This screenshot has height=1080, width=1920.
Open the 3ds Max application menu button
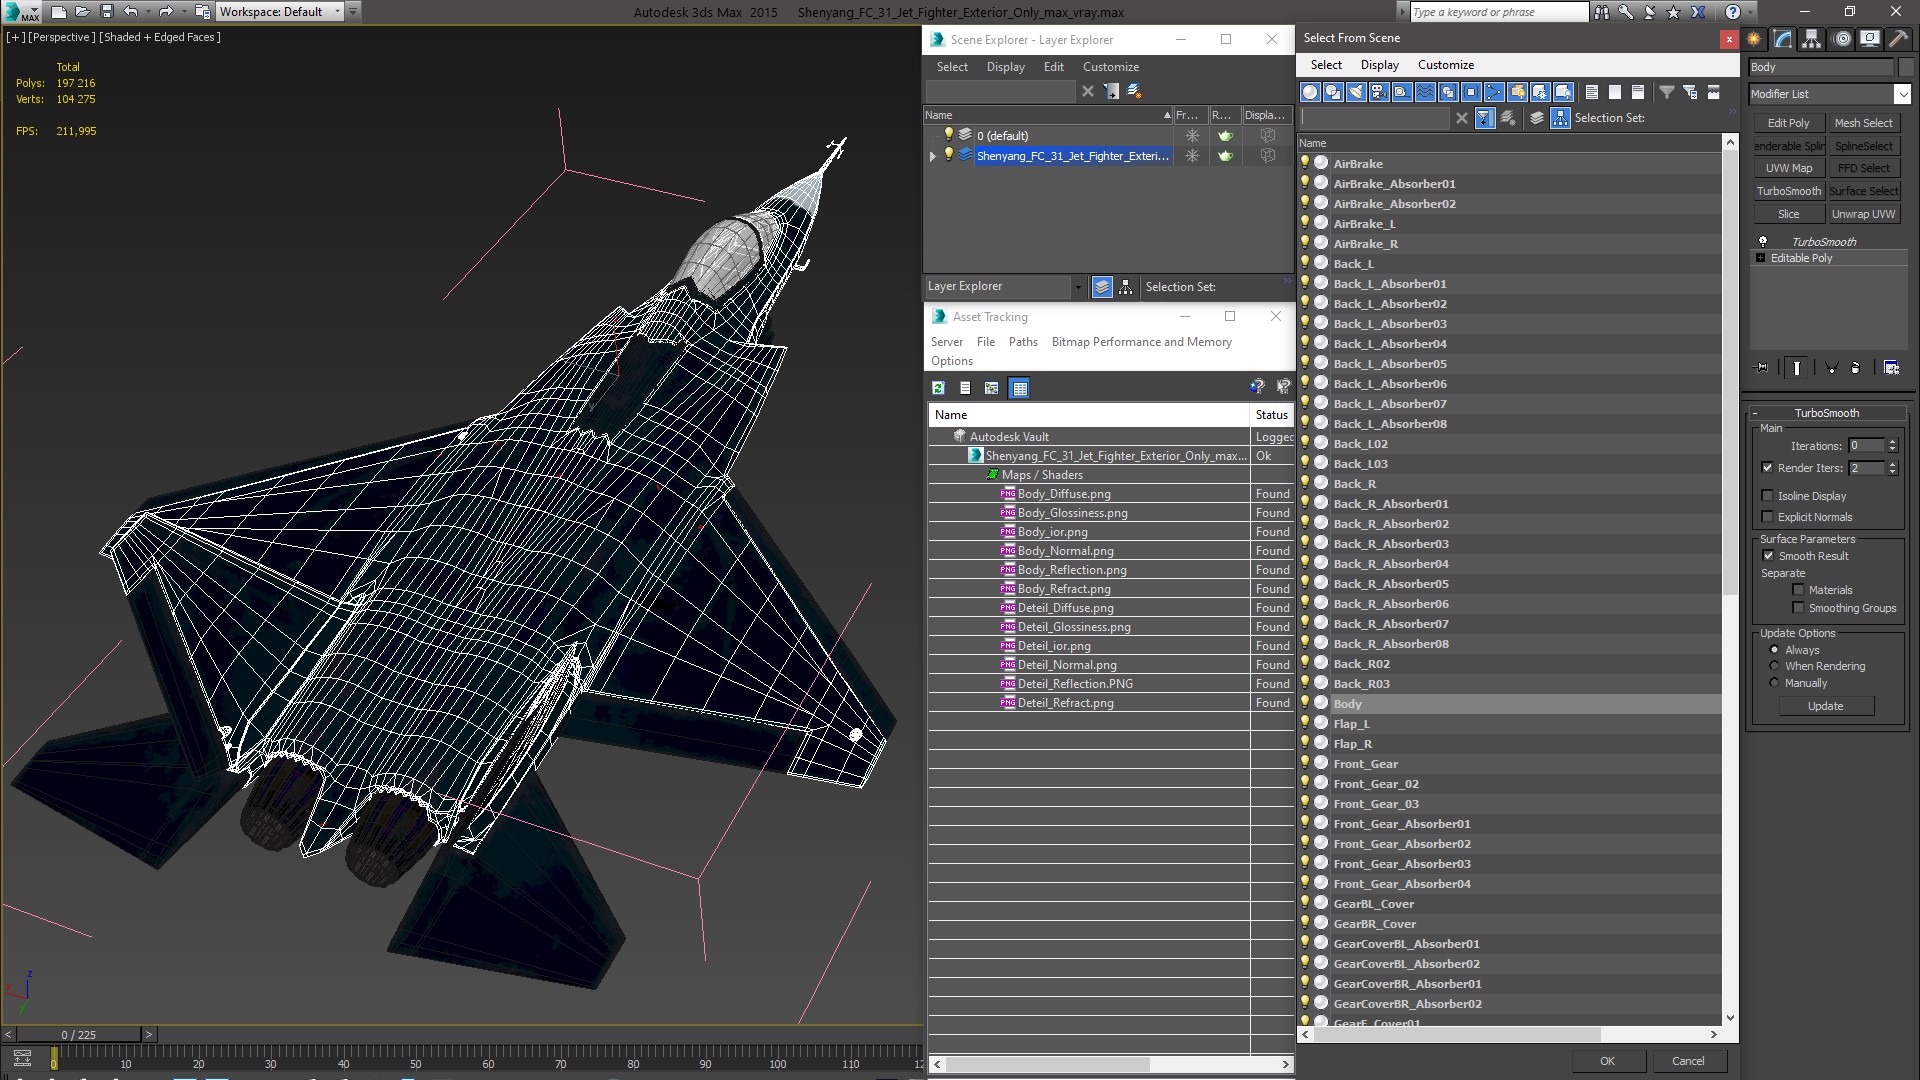(20, 12)
